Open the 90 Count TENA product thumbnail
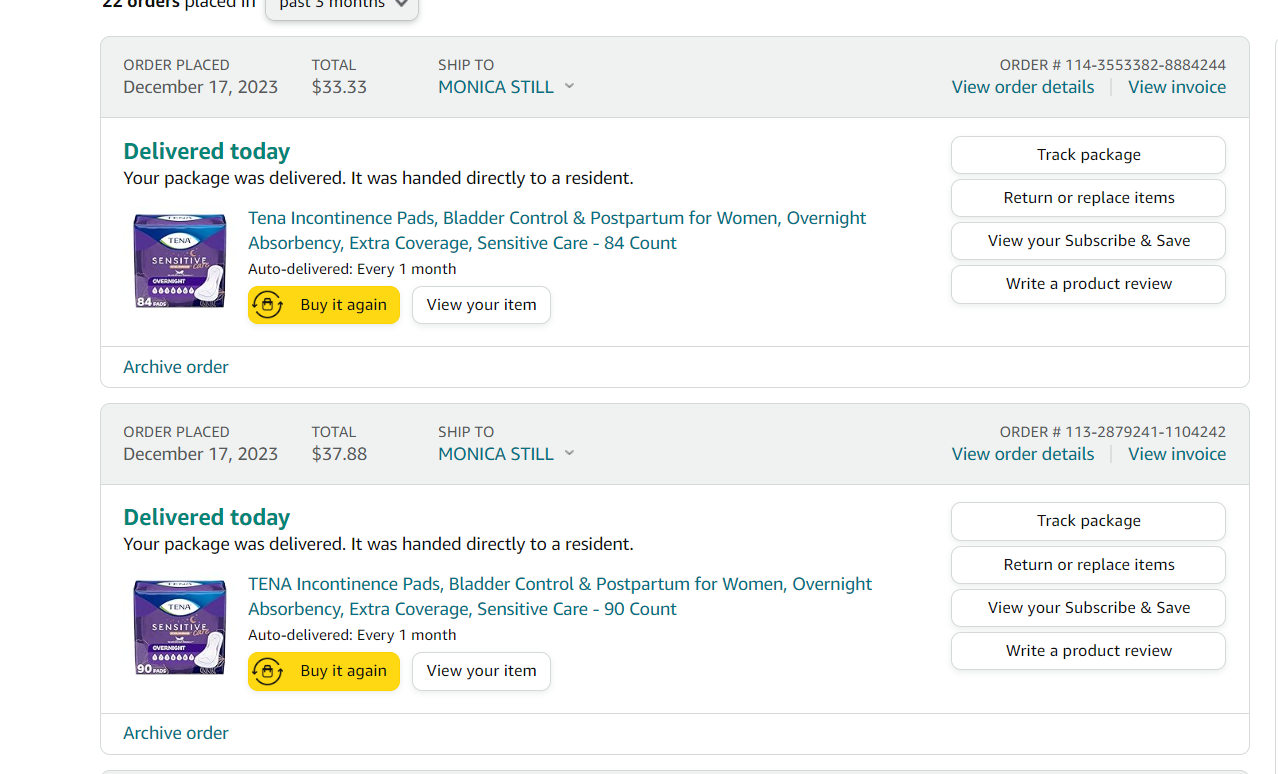This screenshot has height=774, width=1278. pyautogui.click(x=180, y=626)
